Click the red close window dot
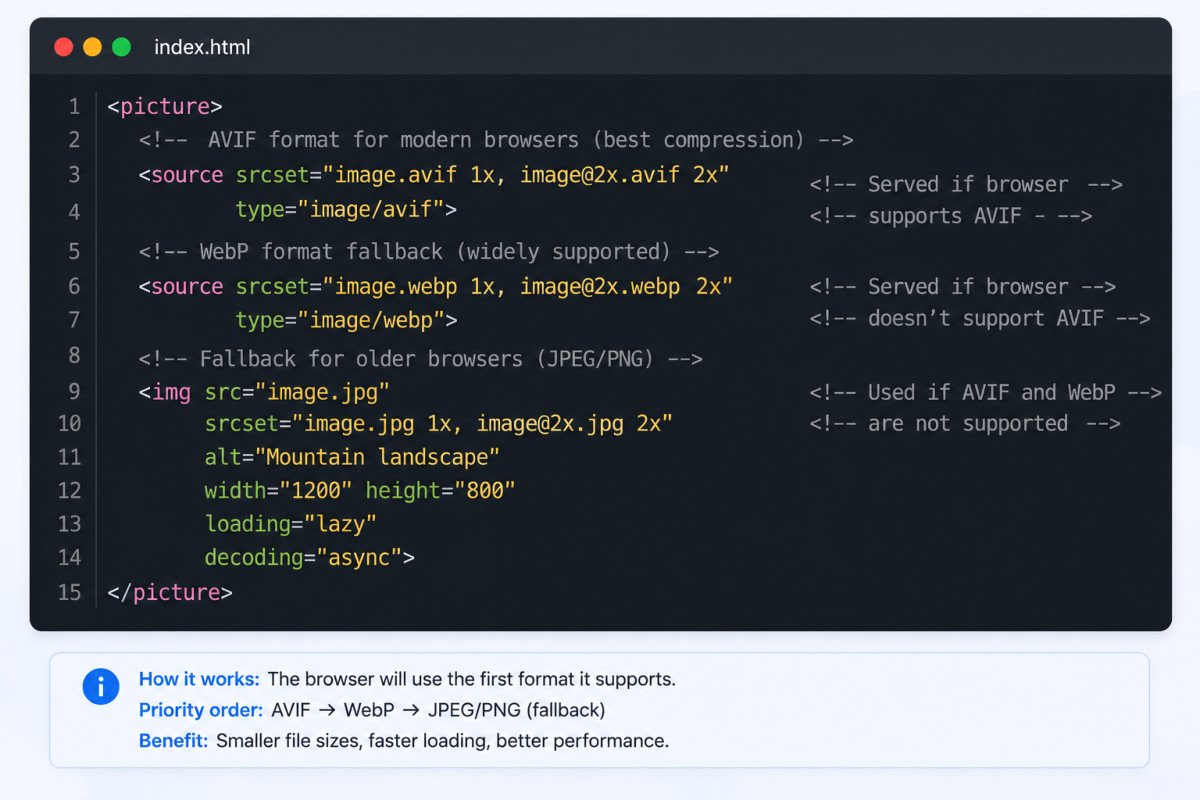This screenshot has width=1200, height=800. click(x=64, y=47)
